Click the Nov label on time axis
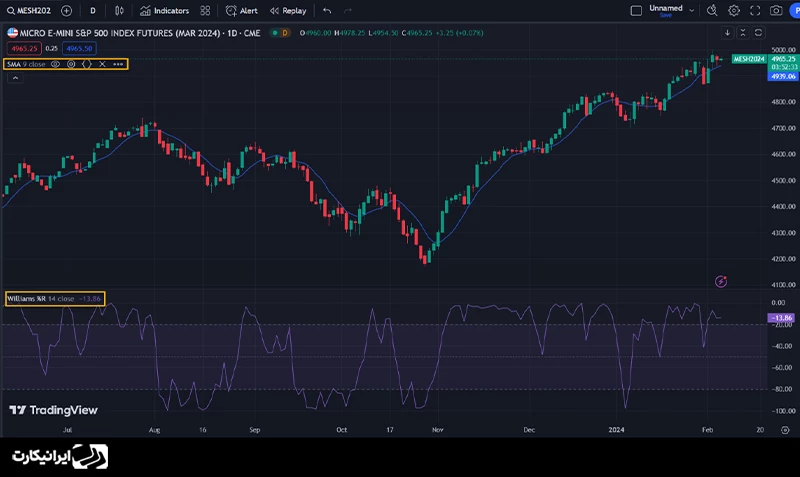Viewport: 800px width, 477px height. click(x=438, y=430)
